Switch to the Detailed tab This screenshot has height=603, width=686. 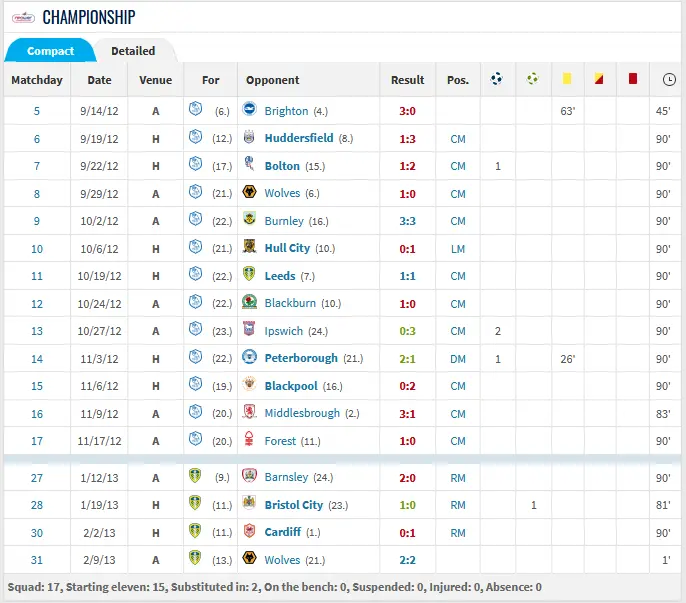point(133,51)
